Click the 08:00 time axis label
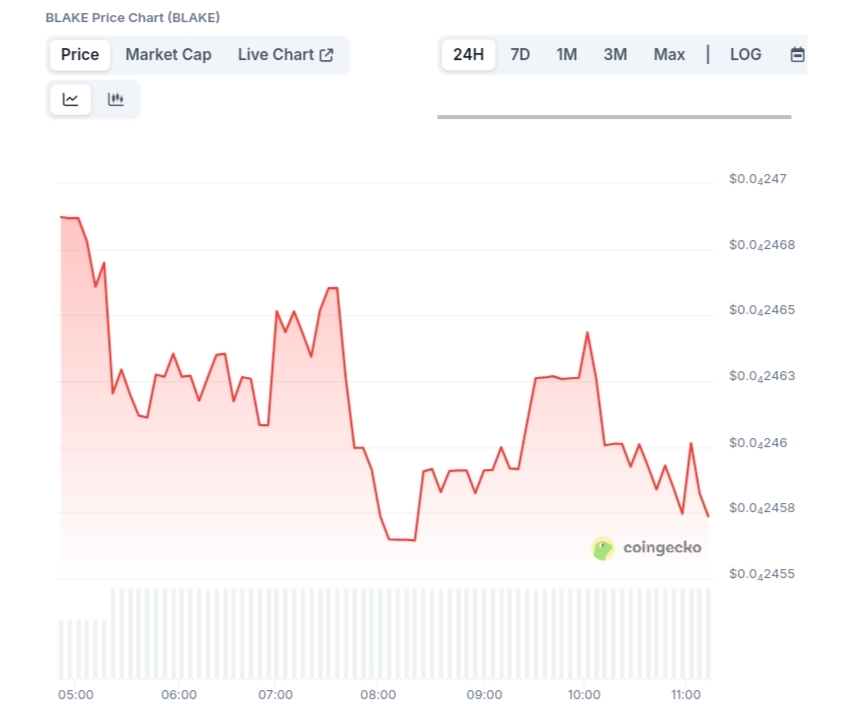860x704 pixels. click(x=378, y=695)
